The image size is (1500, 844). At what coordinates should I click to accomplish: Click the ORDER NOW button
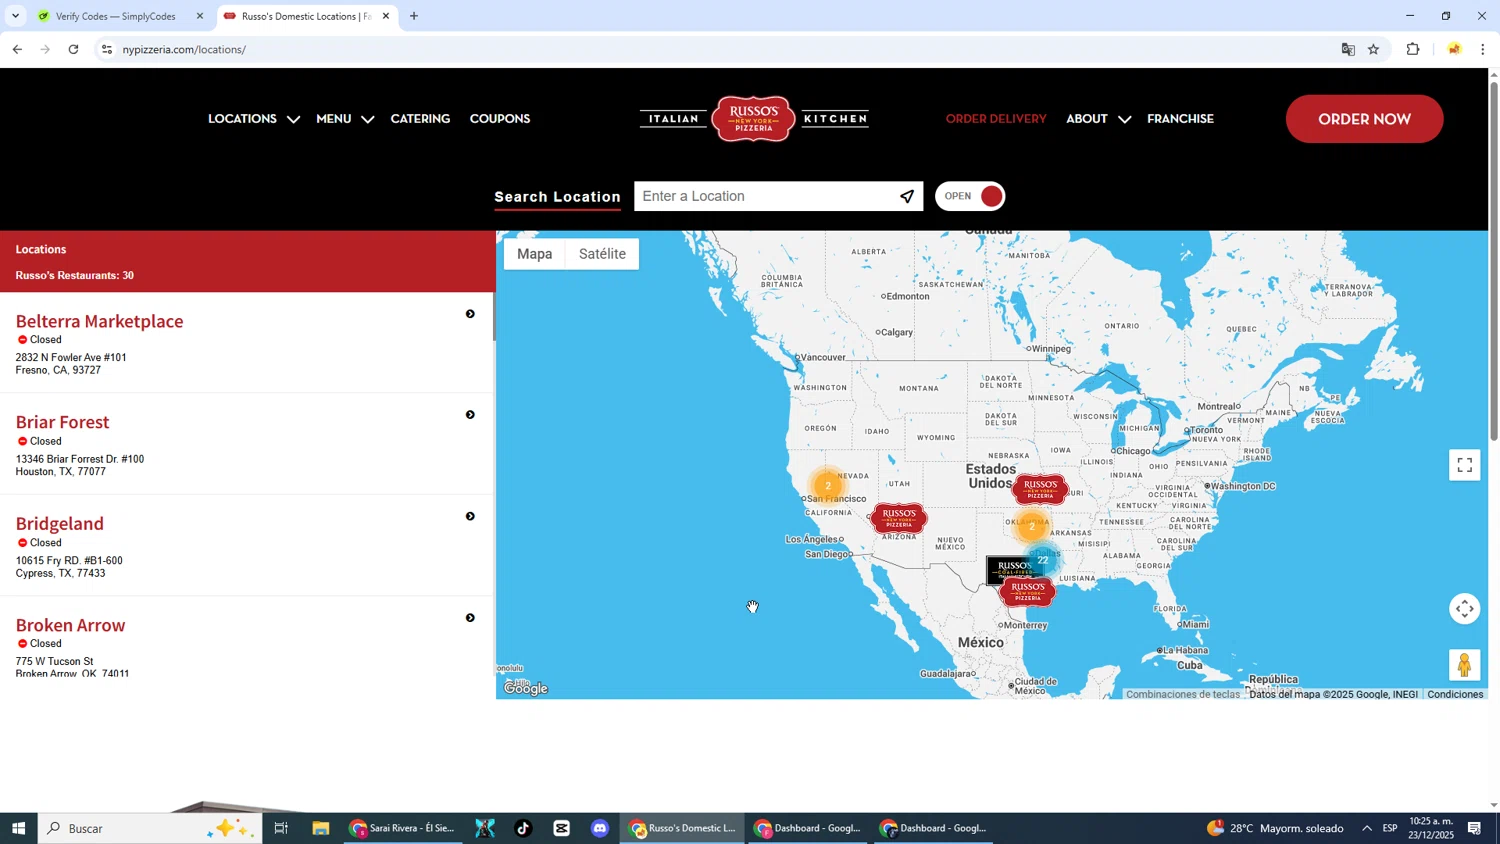coord(1364,119)
